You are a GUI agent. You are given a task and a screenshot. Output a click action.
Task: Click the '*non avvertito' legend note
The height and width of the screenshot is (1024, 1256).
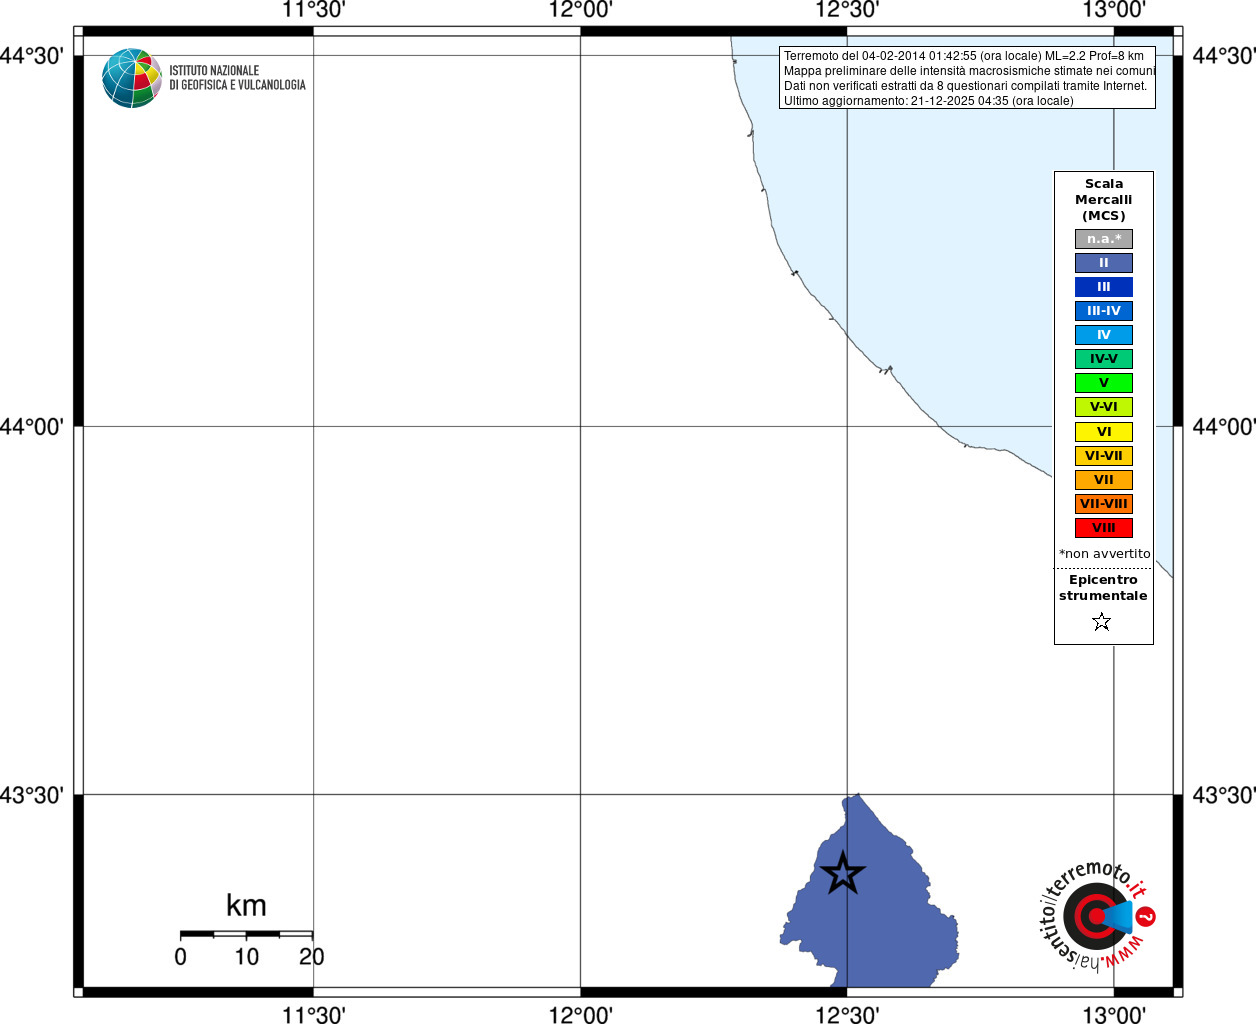[x=1105, y=554]
